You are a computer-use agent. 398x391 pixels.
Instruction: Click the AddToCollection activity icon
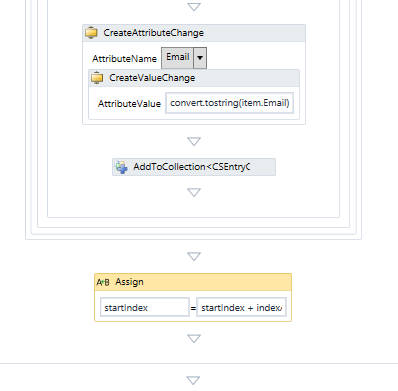click(121, 167)
